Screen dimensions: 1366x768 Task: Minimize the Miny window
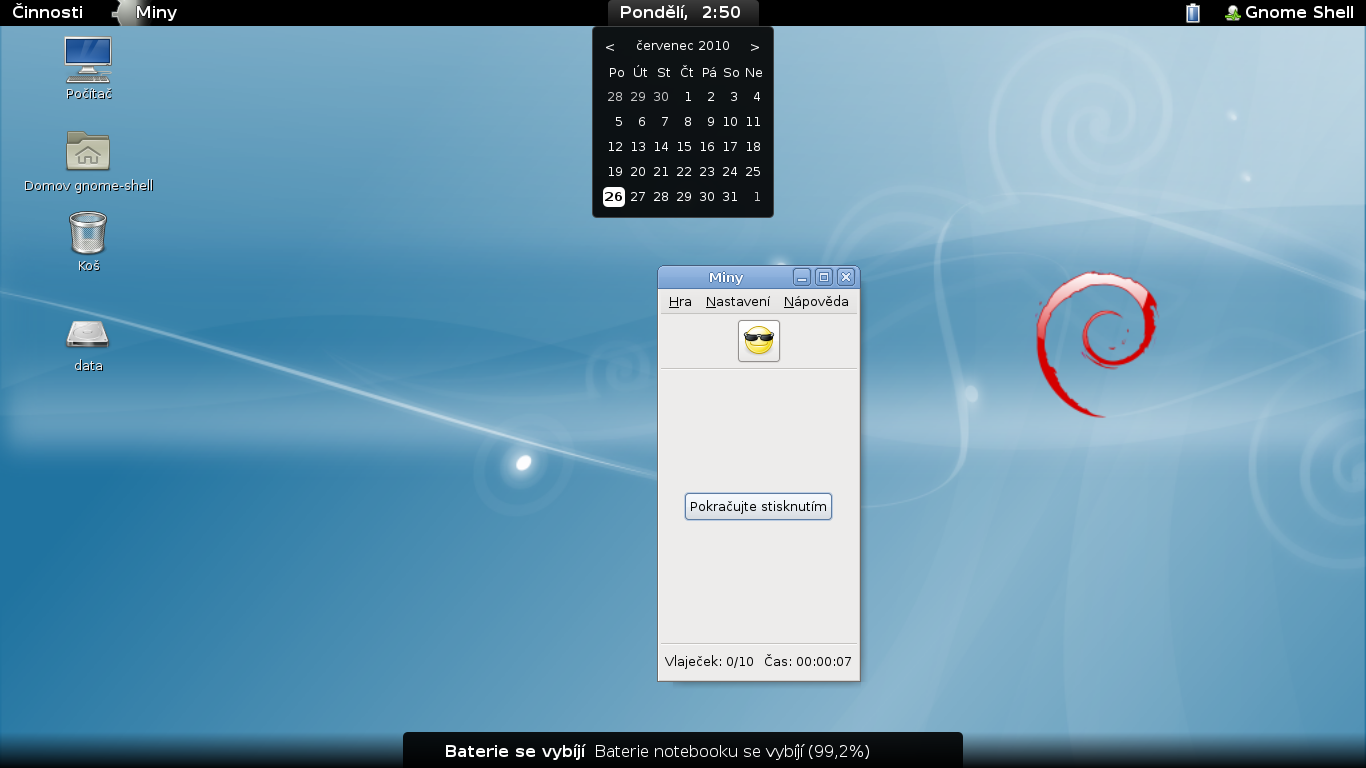tap(802, 277)
